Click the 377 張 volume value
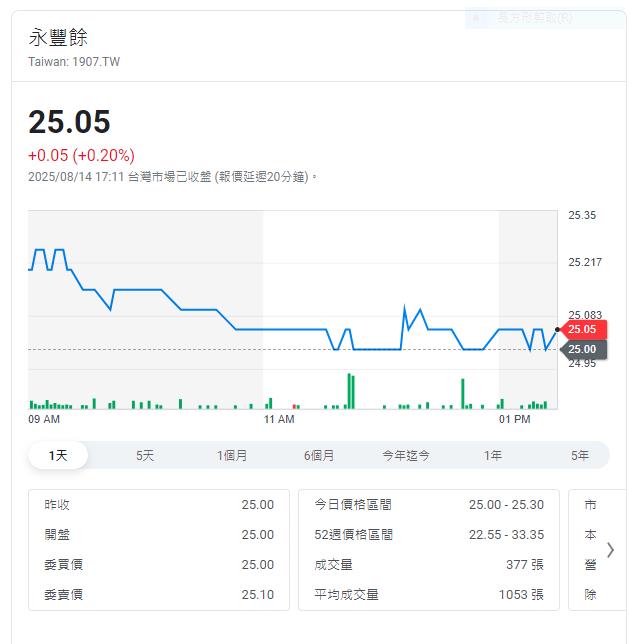The width and height of the screenshot is (643, 644). [525, 564]
